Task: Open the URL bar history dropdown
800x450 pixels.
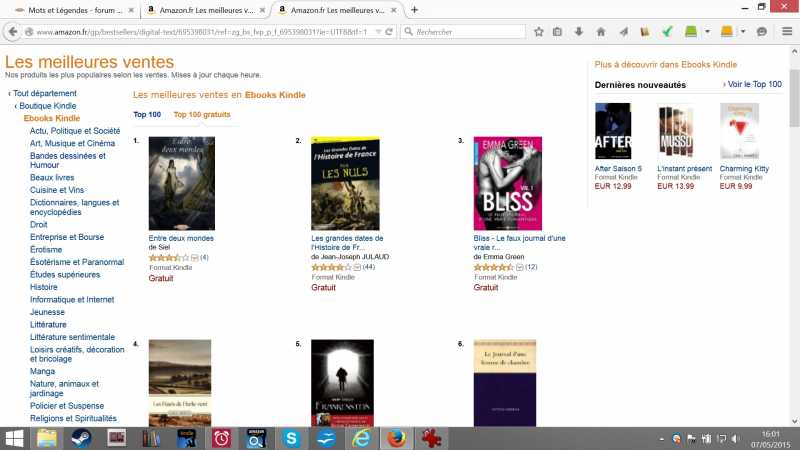Action: 379,32
